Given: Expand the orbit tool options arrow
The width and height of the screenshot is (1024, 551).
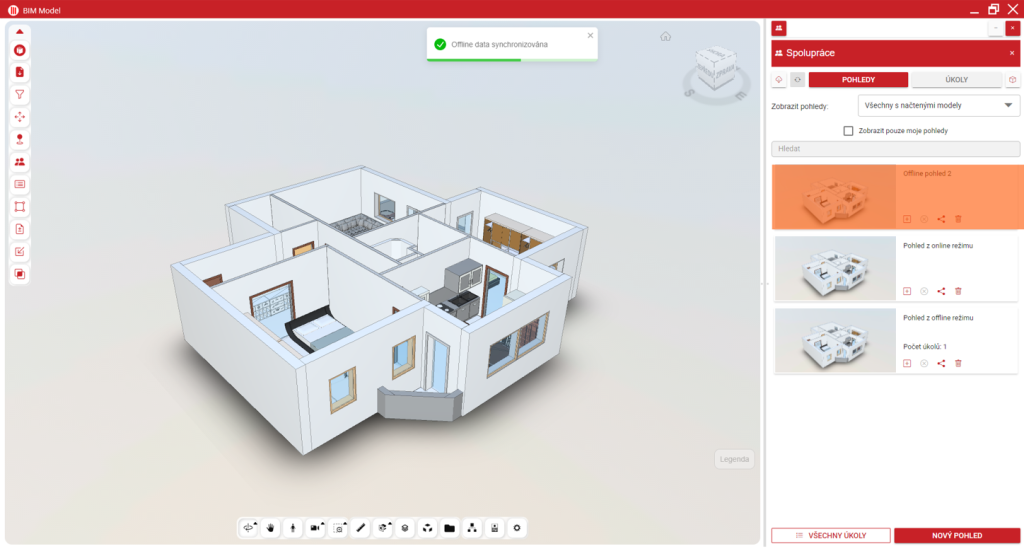Looking at the screenshot, I should point(255,523).
